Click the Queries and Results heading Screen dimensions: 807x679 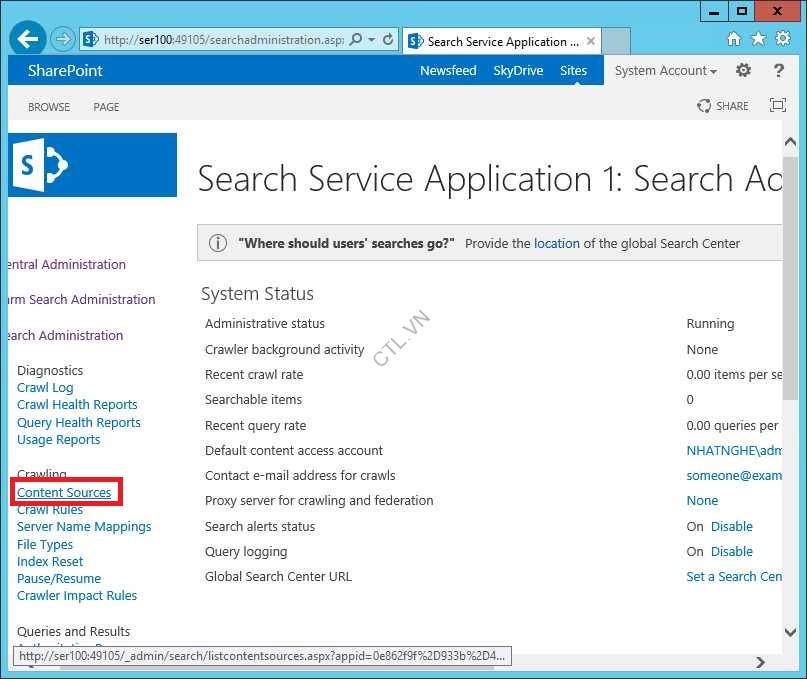tap(74, 632)
